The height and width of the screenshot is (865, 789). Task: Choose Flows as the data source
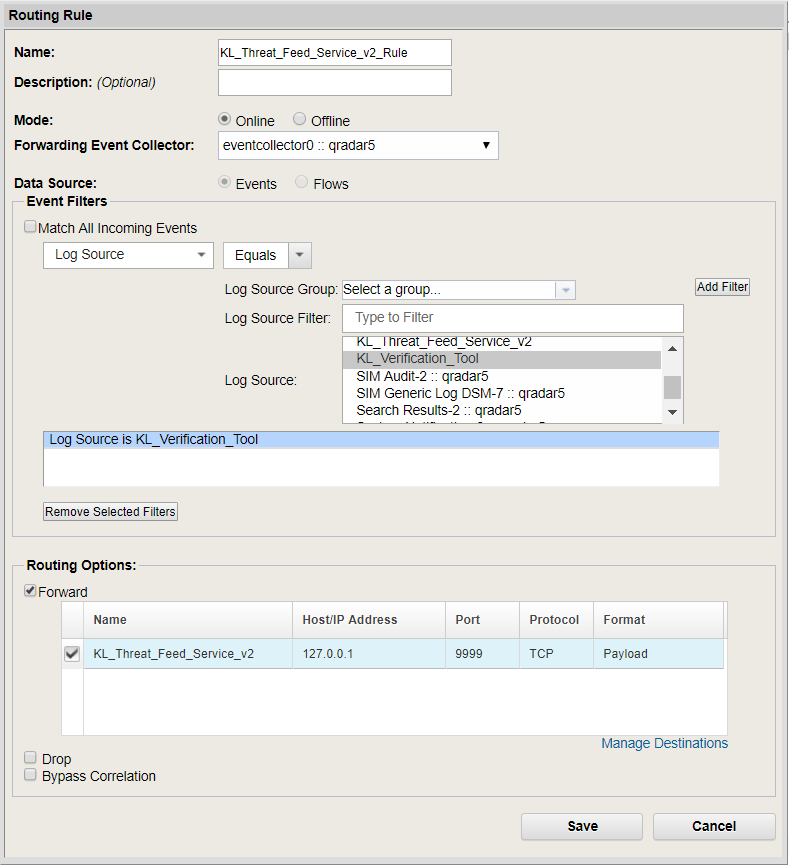point(301,183)
